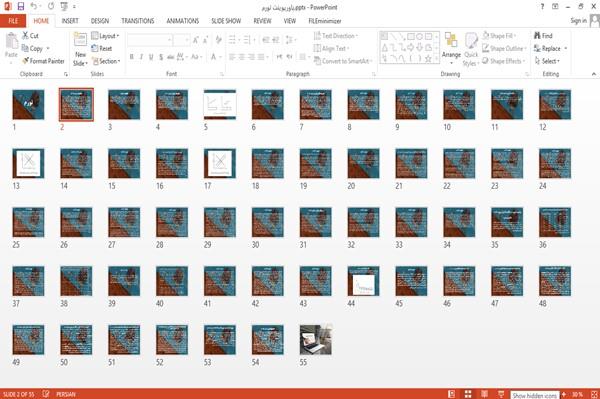The height and width of the screenshot is (399, 600).
Task: Open the Section dropdown
Action: (x=106, y=61)
